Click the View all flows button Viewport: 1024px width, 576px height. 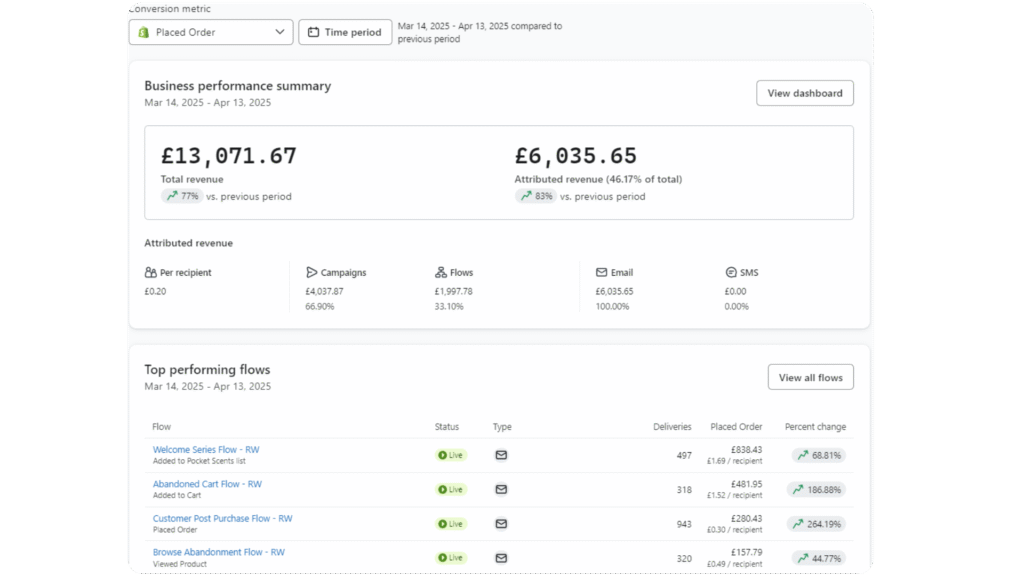(x=810, y=377)
